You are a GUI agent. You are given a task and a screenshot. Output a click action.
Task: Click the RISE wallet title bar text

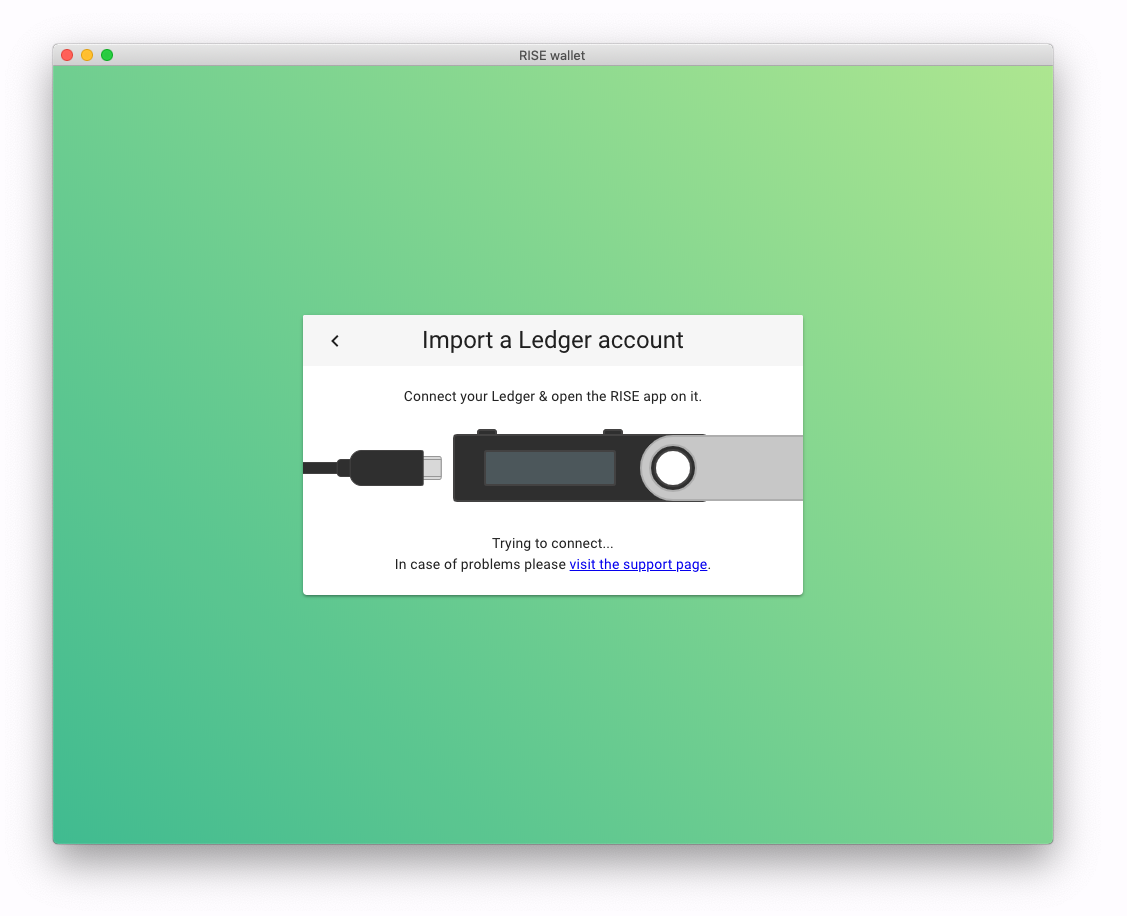[552, 55]
